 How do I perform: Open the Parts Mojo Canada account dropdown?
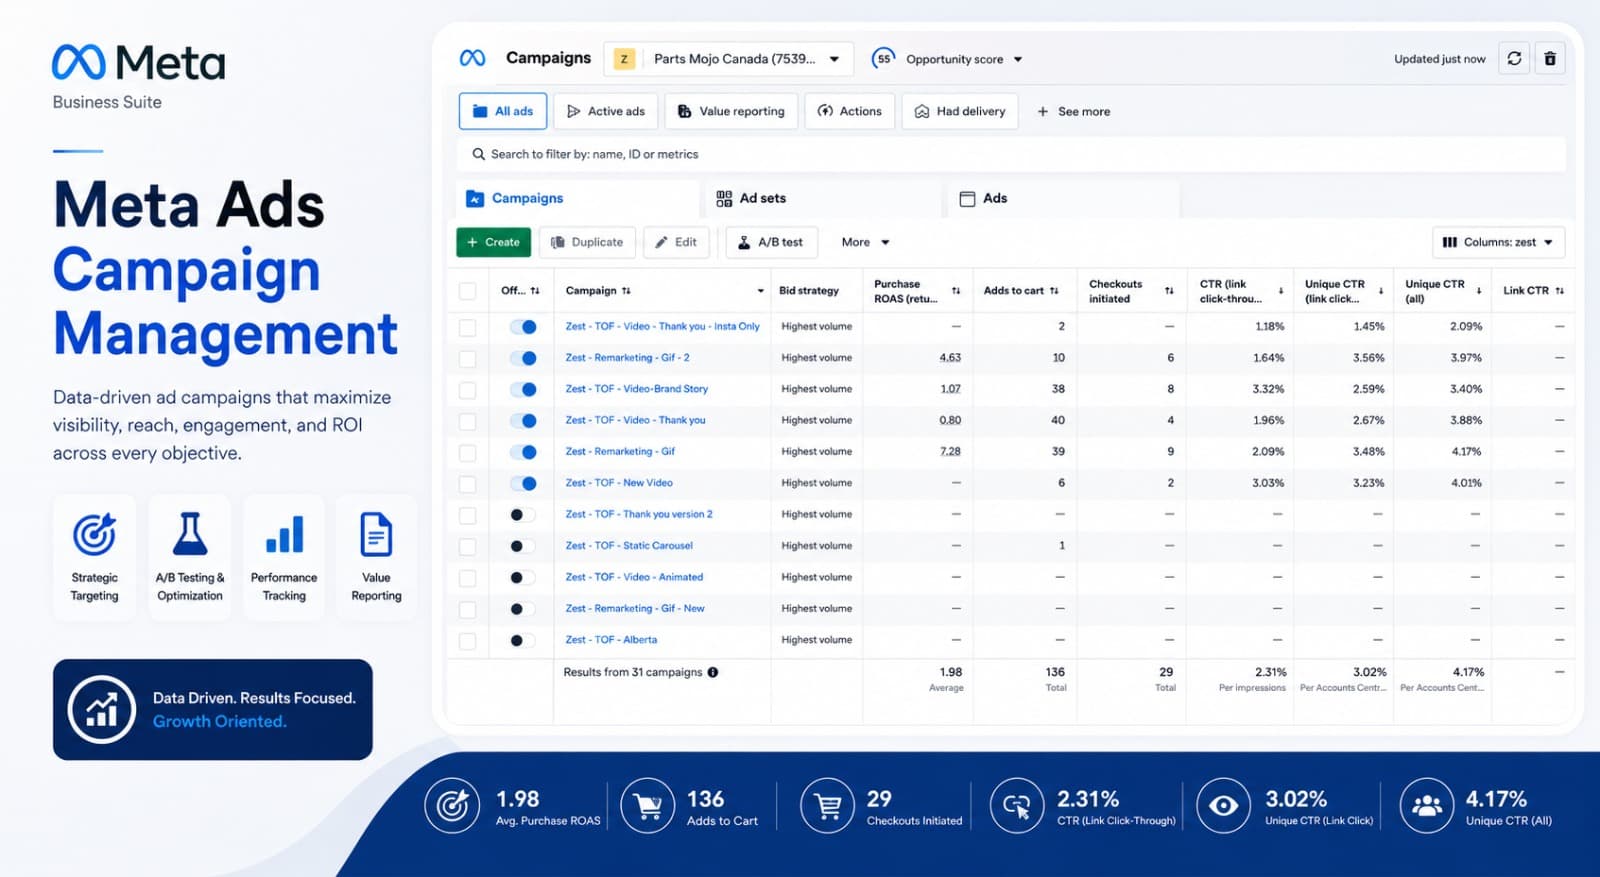(729, 59)
